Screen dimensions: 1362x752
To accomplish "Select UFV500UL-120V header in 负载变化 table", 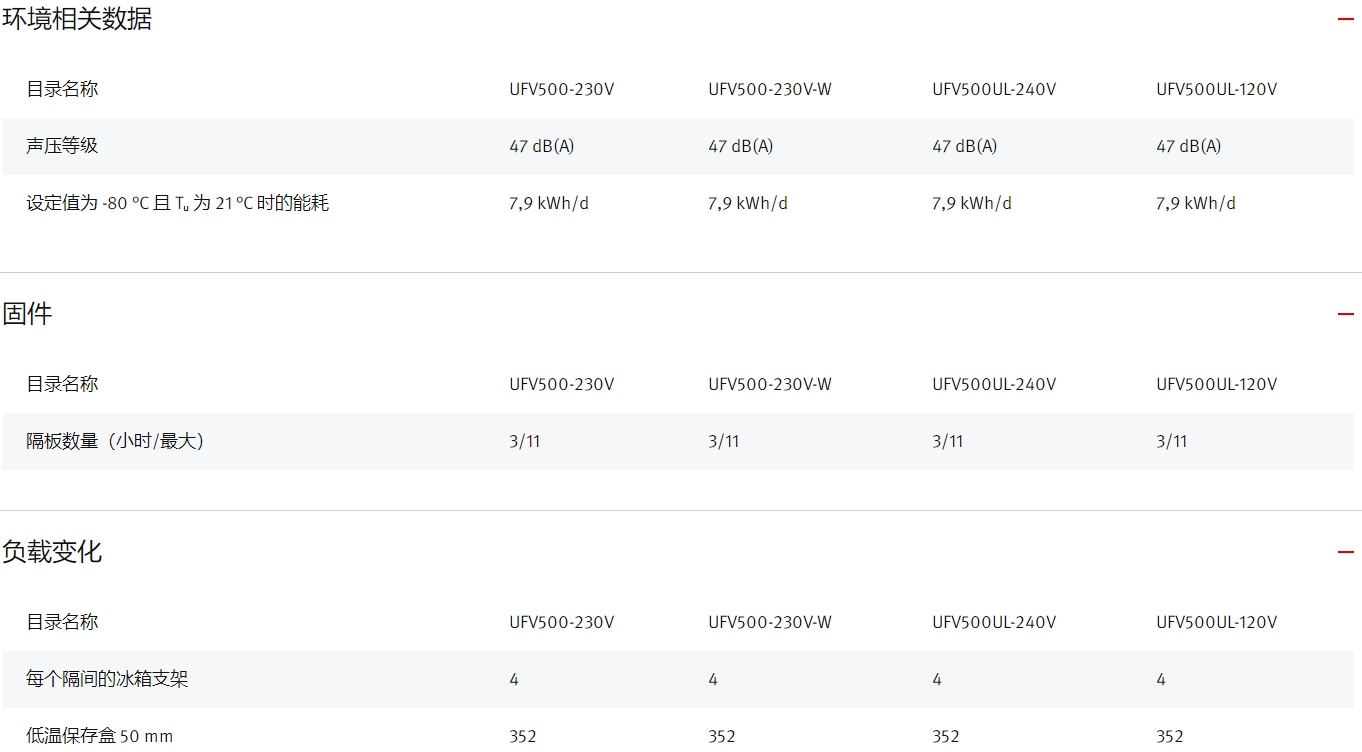I will tap(1216, 622).
